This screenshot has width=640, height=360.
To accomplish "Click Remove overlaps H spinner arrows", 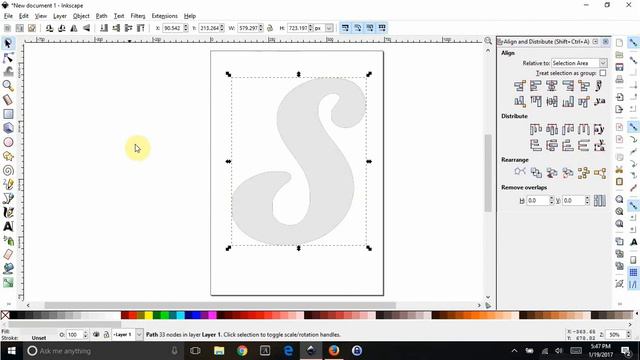I will coord(551,201).
